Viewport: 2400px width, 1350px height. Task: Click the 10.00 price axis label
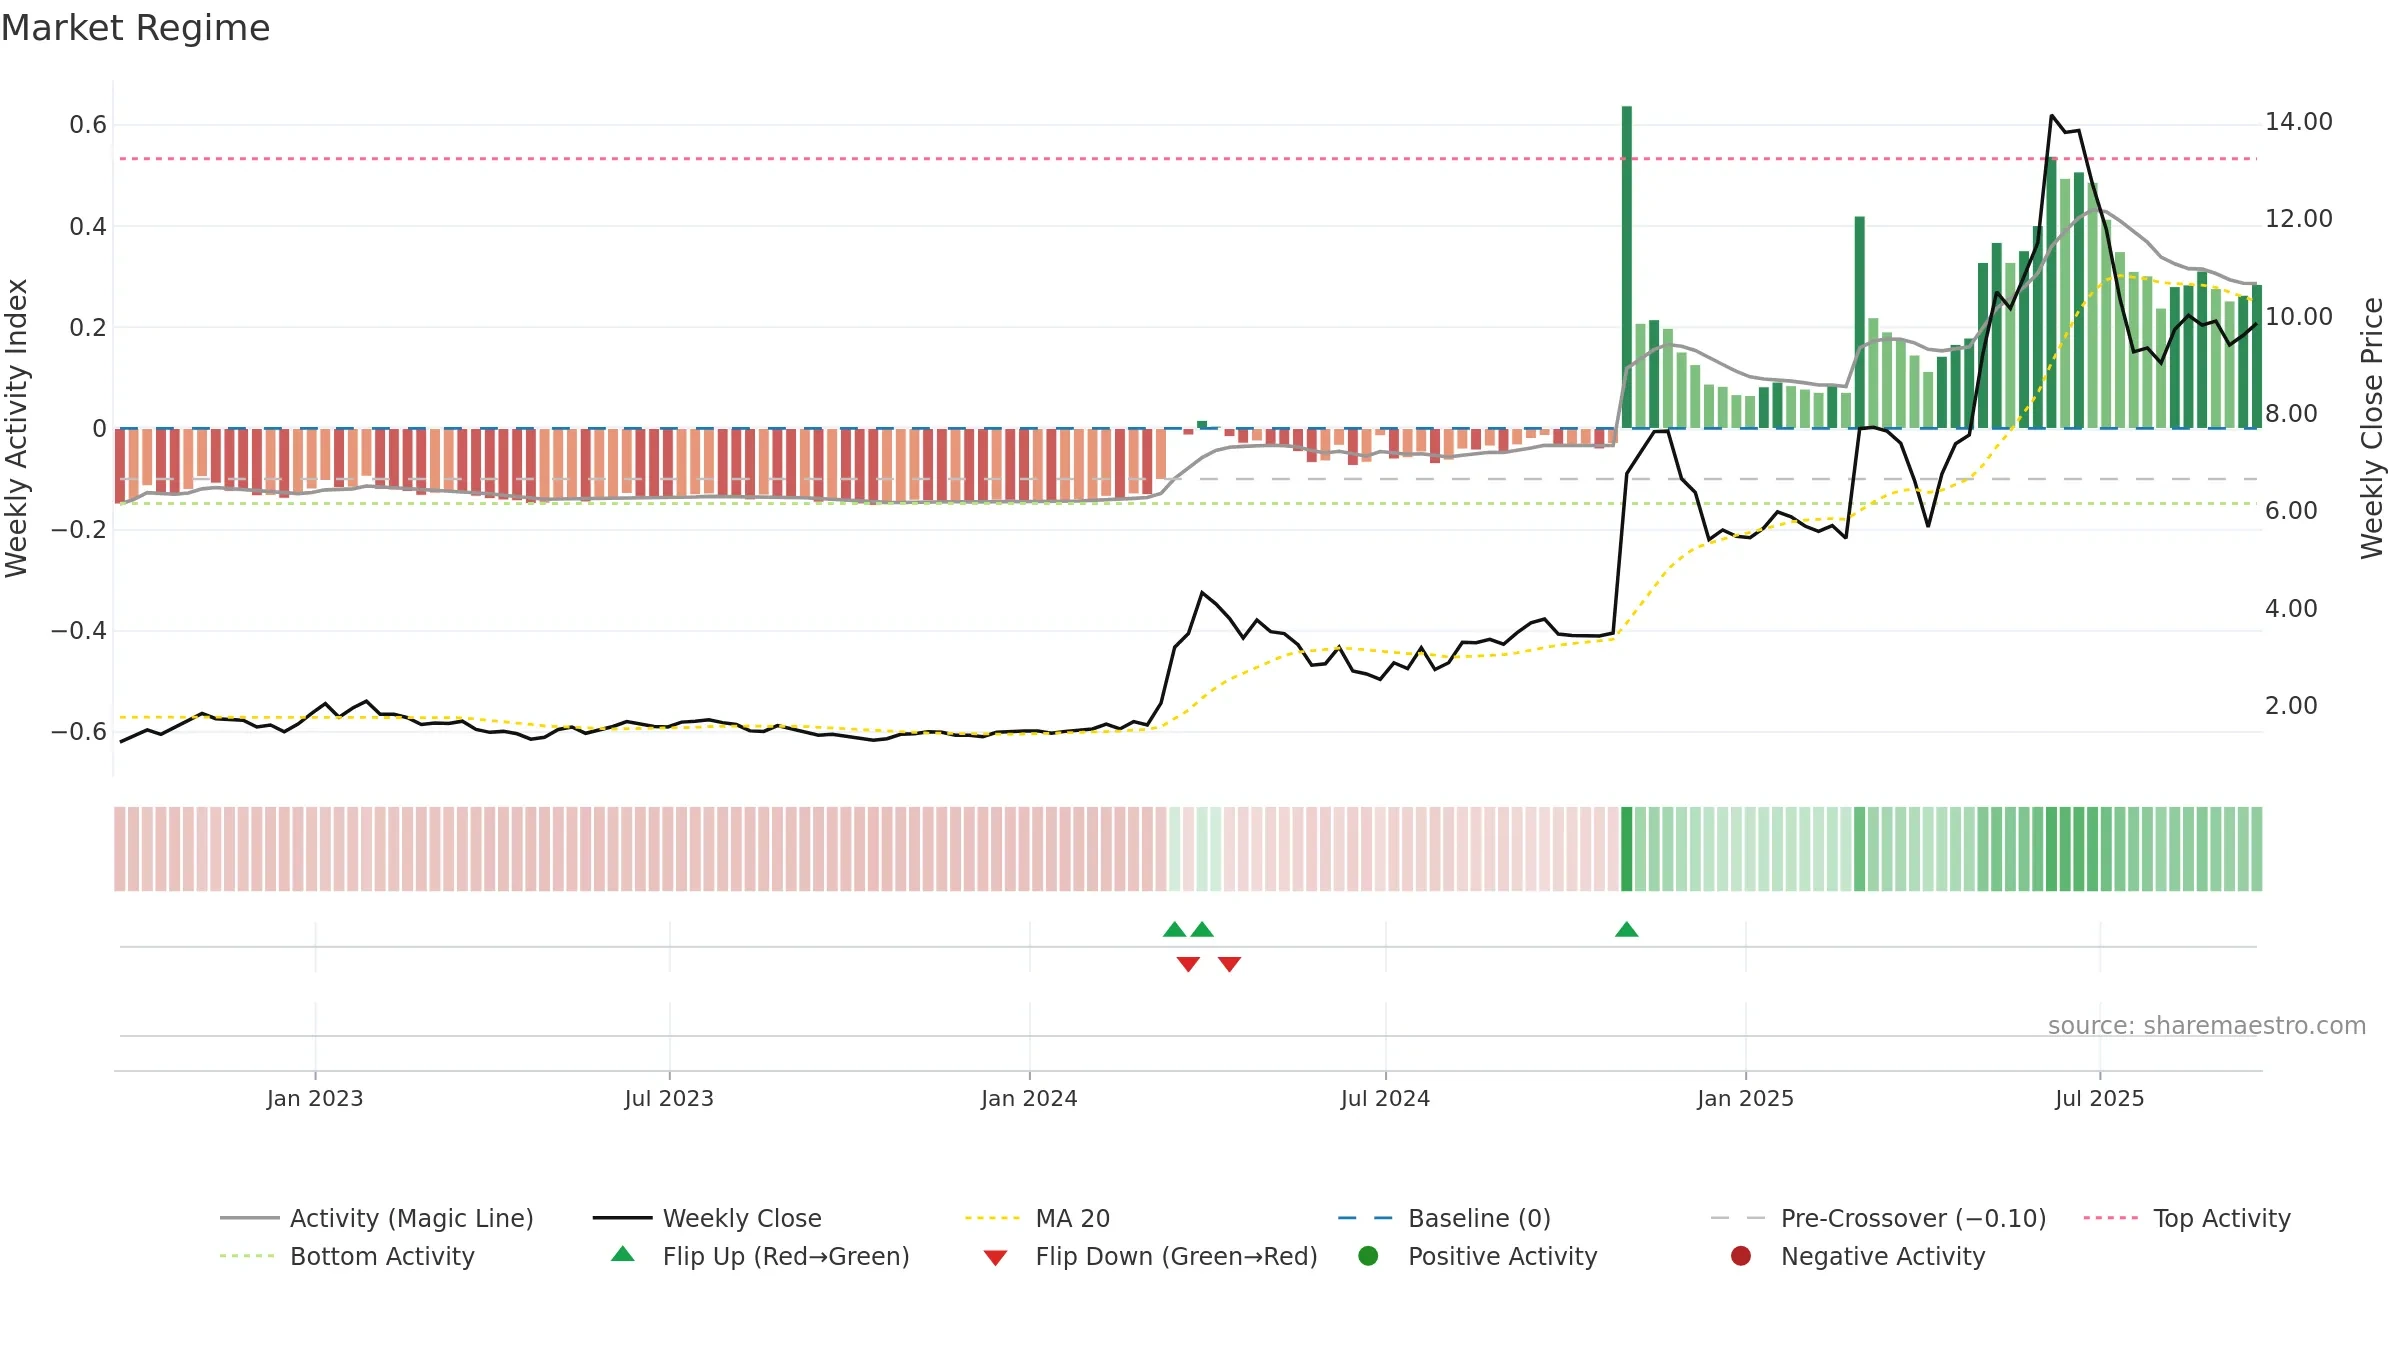[x=2299, y=317]
